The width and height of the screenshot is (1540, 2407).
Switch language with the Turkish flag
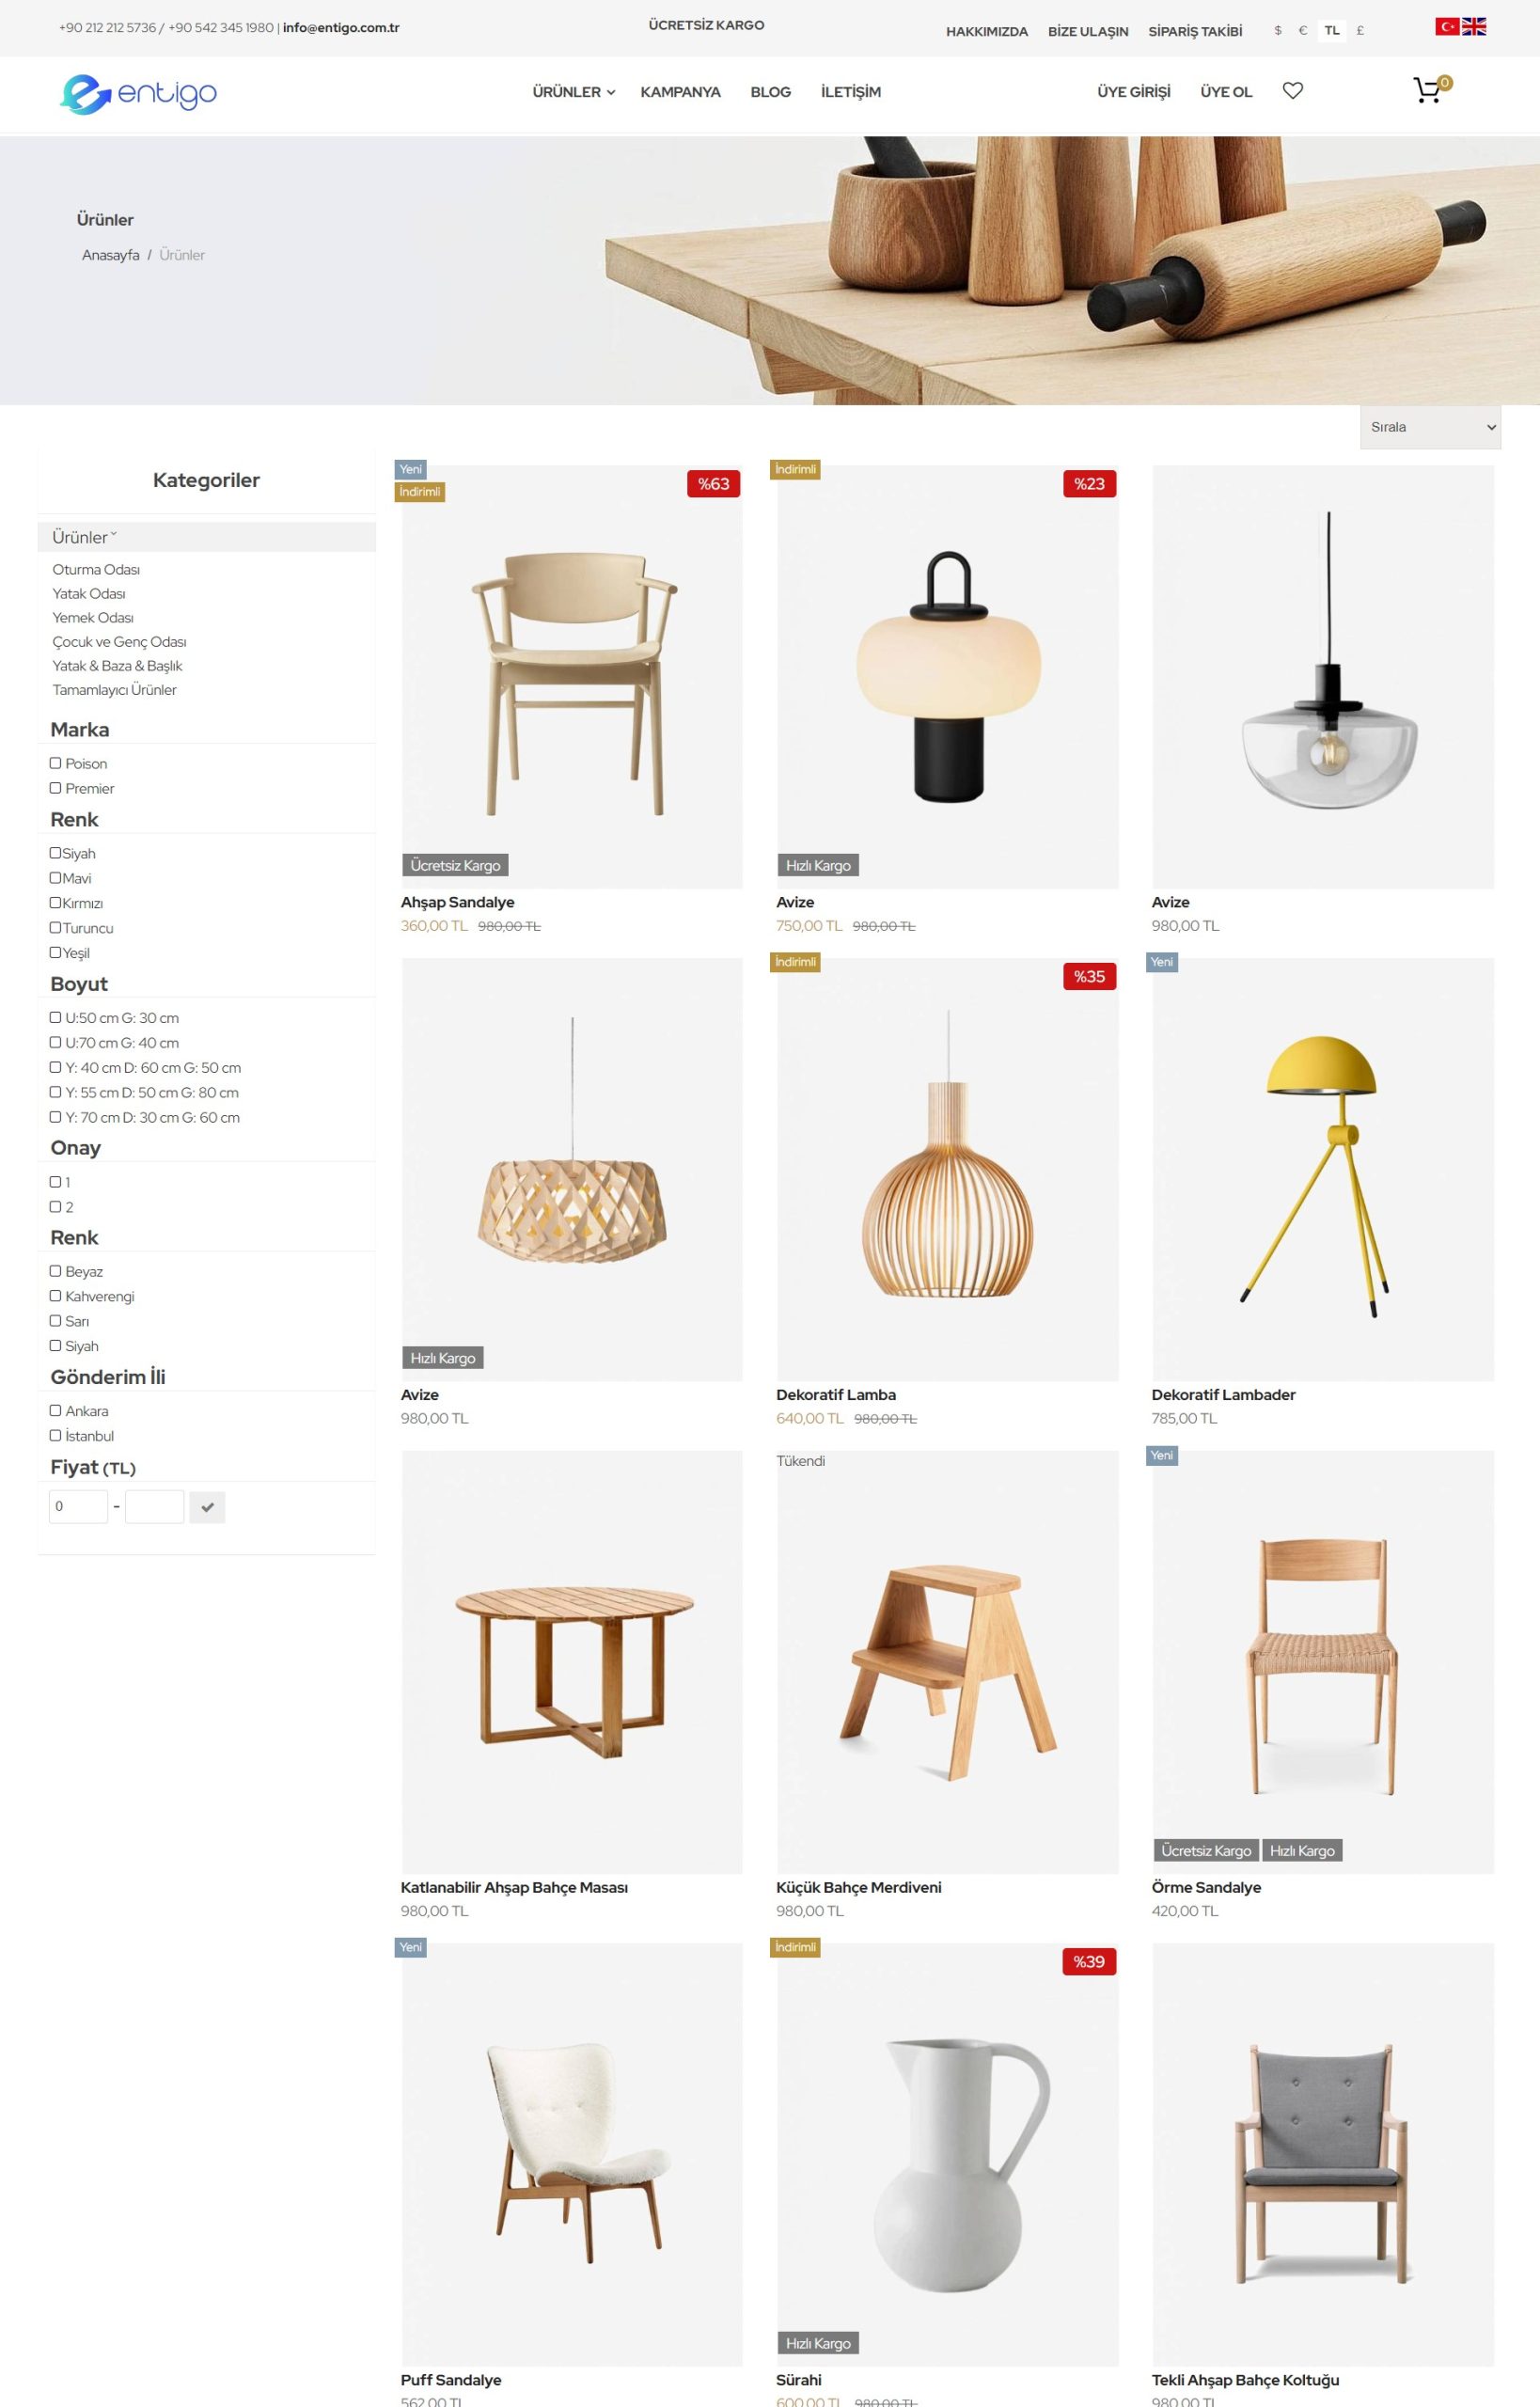pos(1447,27)
